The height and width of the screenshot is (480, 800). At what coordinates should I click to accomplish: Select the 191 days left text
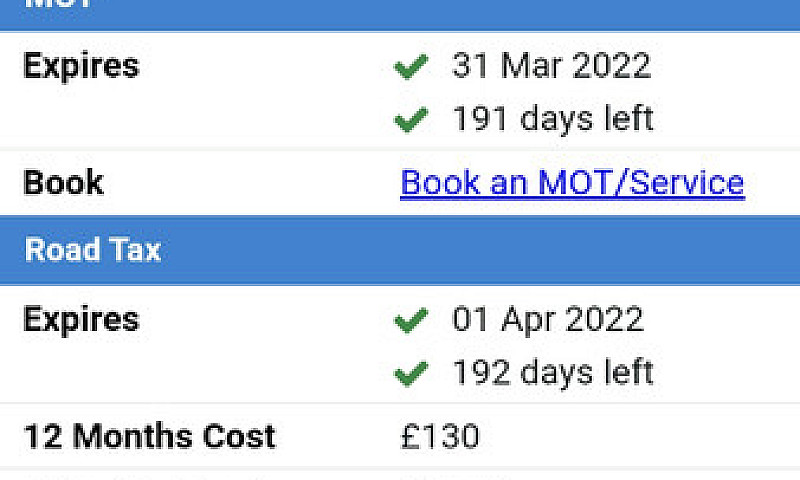click(x=553, y=119)
